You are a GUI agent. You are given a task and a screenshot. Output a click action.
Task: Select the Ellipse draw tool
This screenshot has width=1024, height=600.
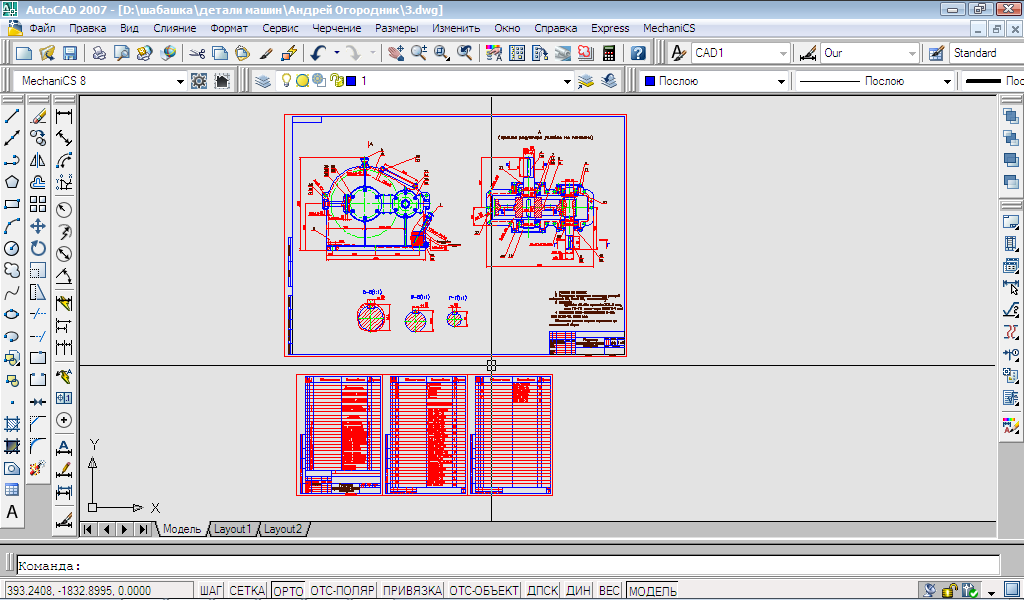12,314
